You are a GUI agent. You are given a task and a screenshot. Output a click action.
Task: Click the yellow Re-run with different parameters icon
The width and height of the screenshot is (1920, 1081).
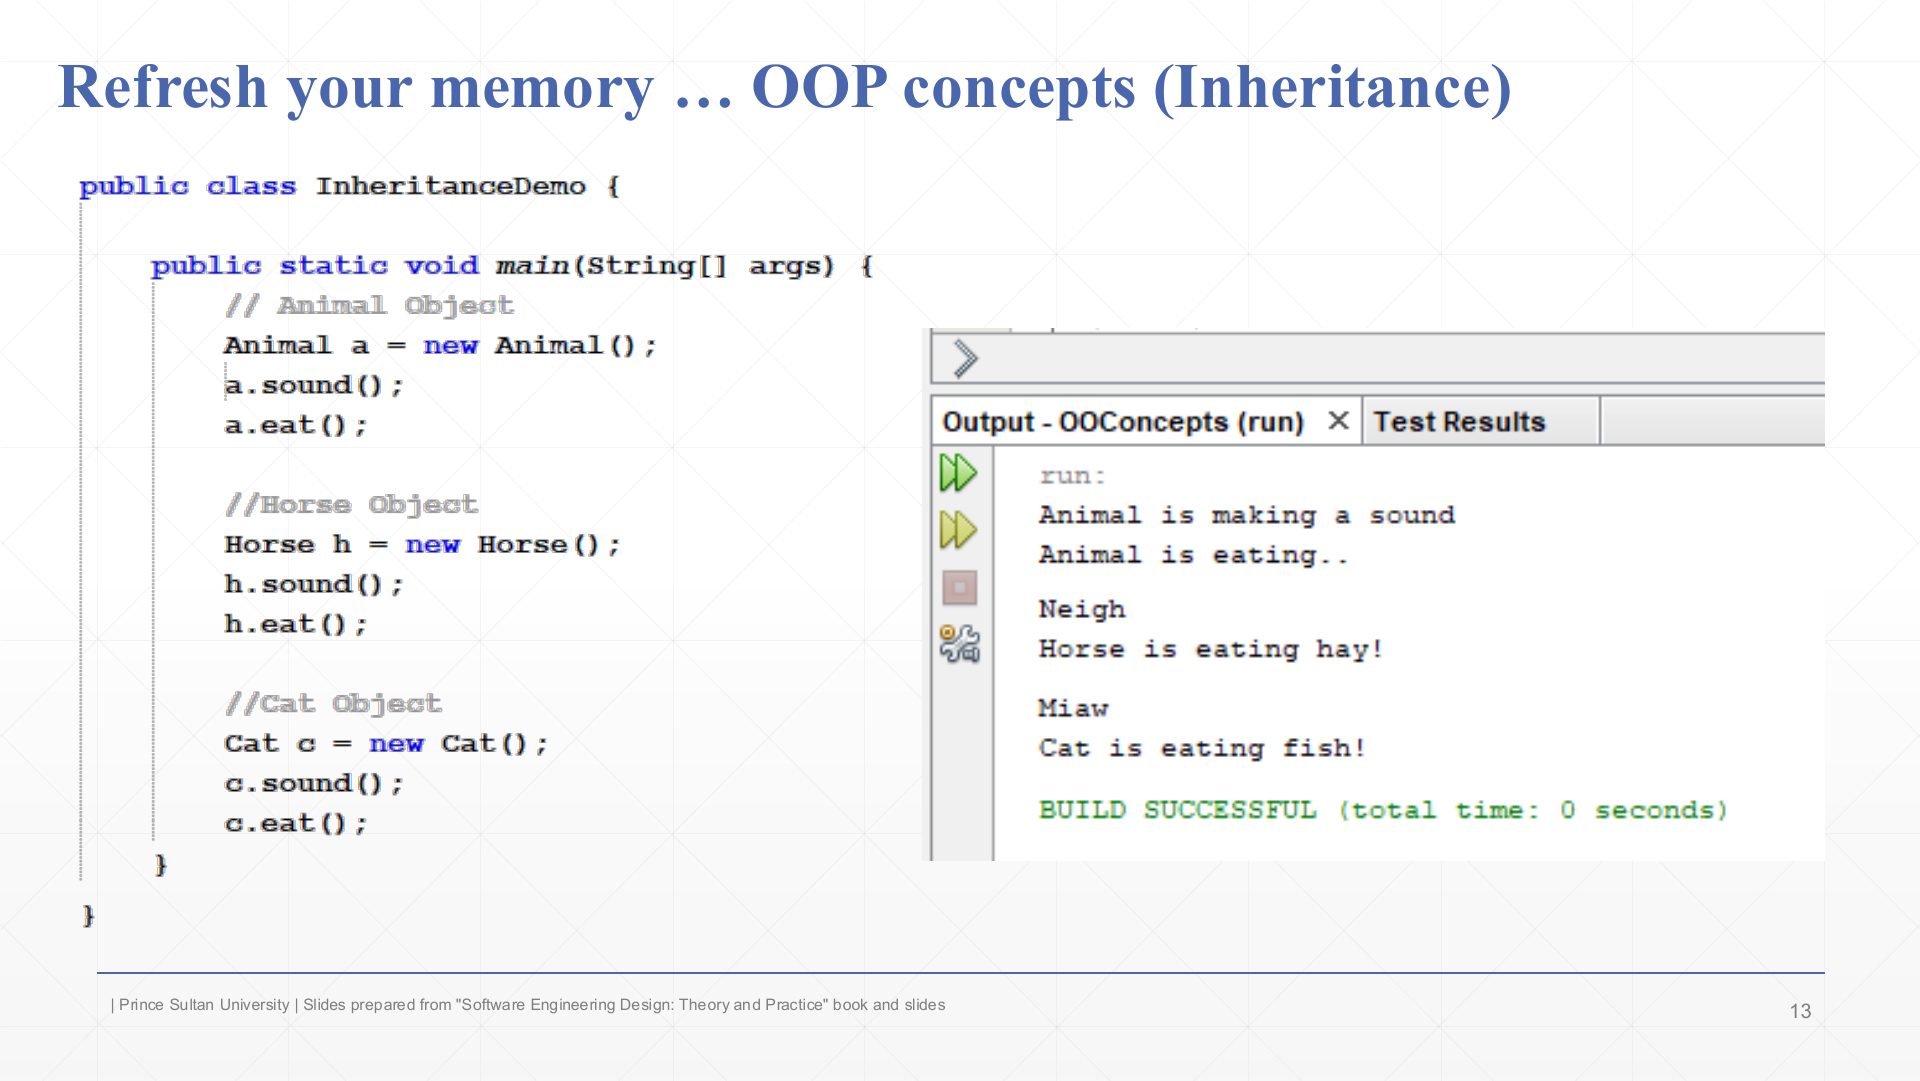pyautogui.click(x=958, y=530)
